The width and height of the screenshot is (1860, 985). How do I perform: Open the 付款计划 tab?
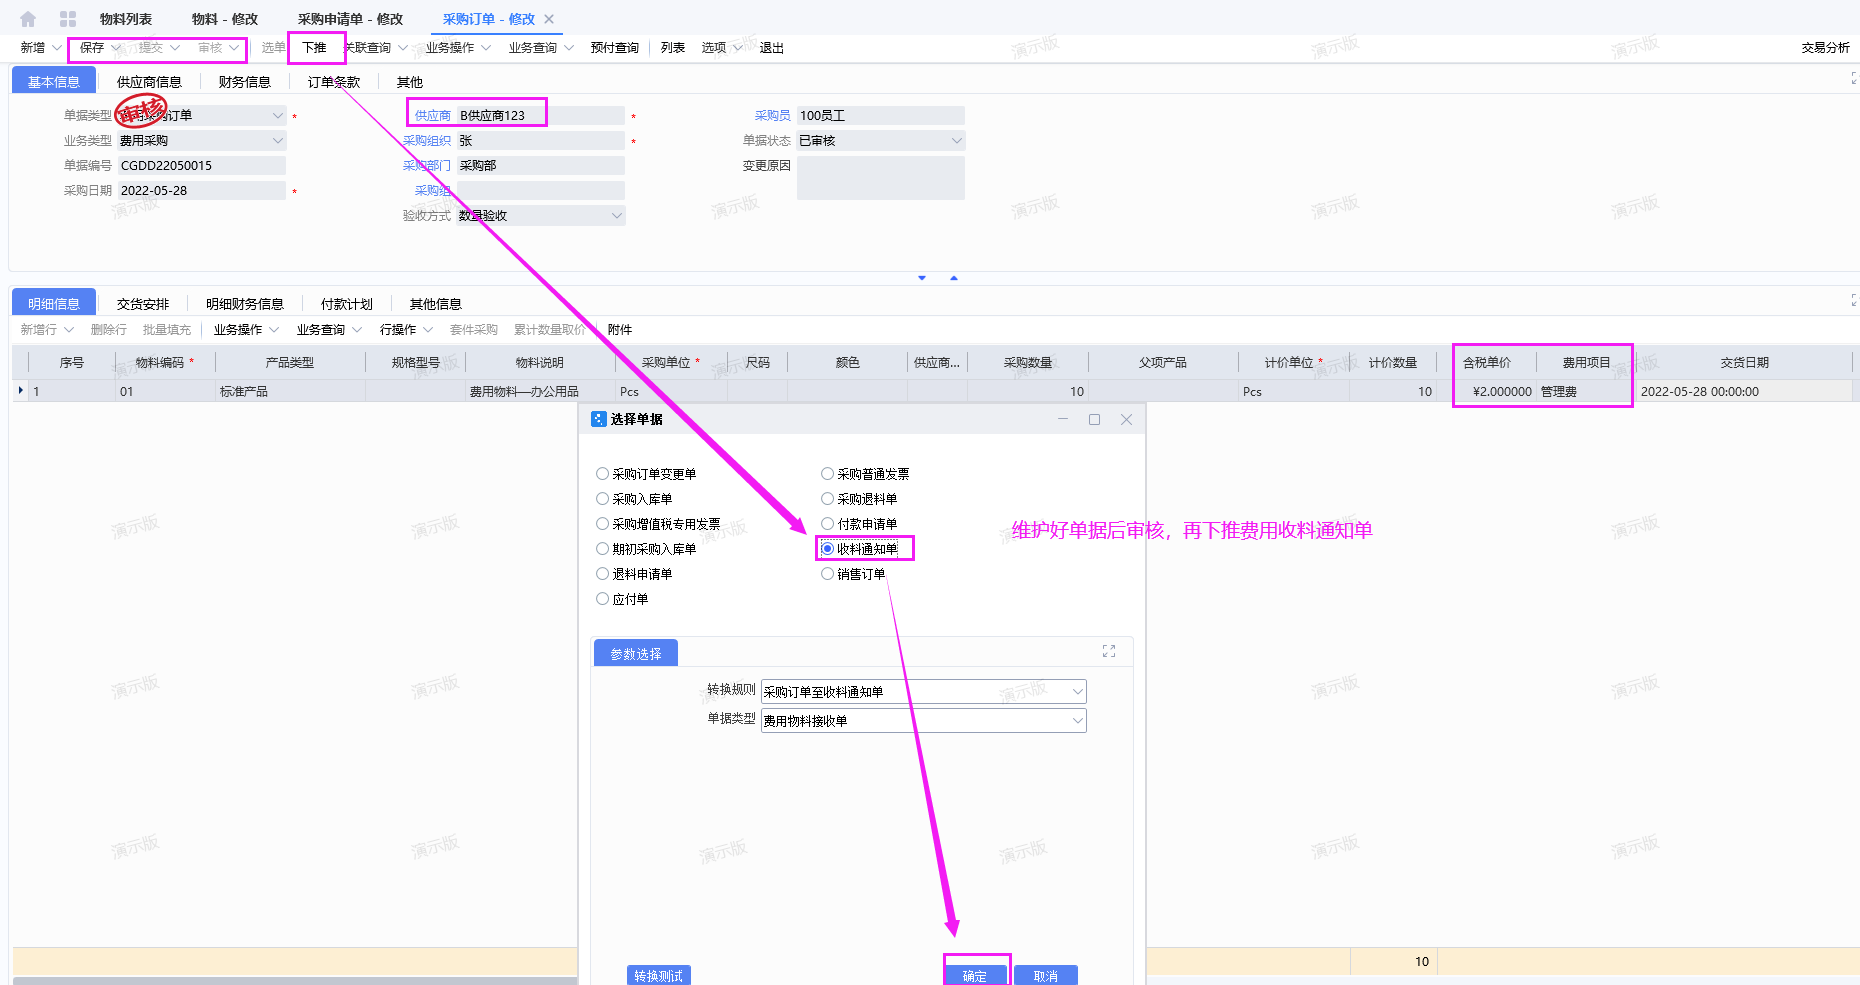346,304
